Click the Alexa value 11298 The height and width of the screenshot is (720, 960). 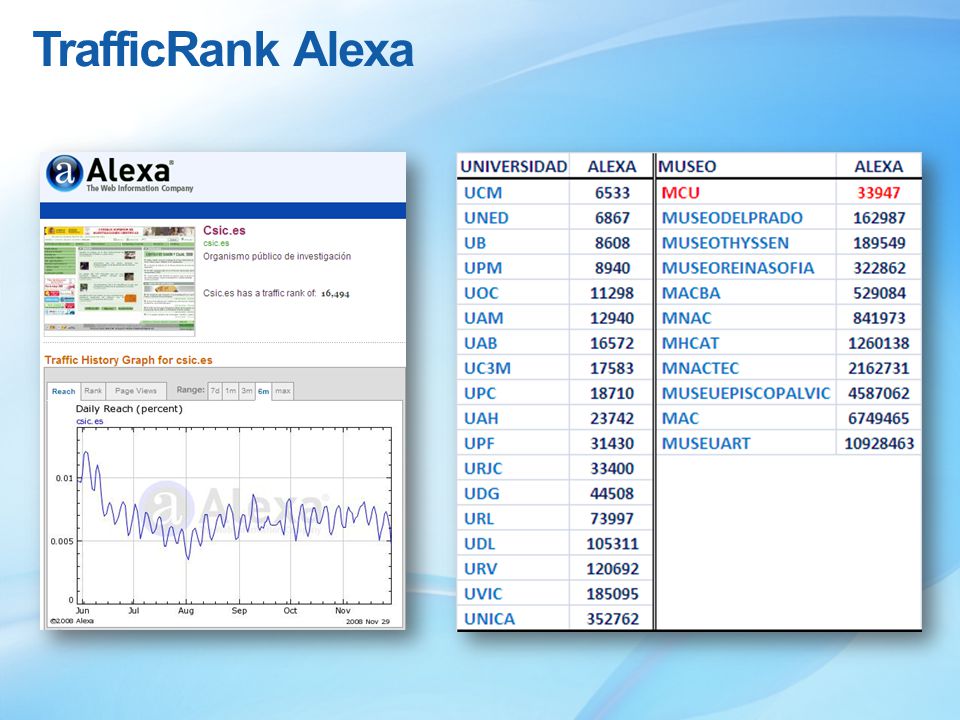point(612,293)
